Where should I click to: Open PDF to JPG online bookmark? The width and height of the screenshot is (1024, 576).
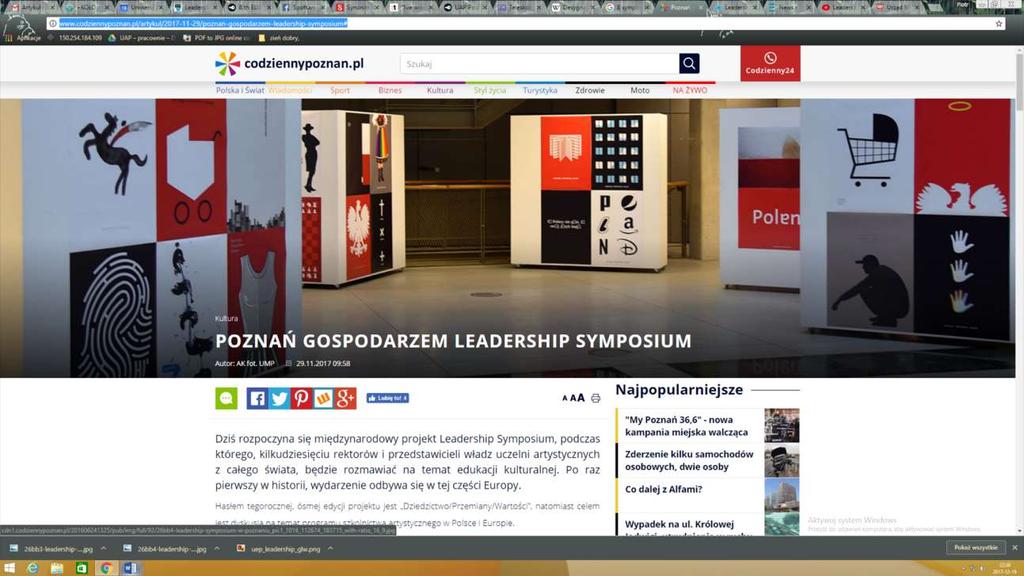(217, 38)
